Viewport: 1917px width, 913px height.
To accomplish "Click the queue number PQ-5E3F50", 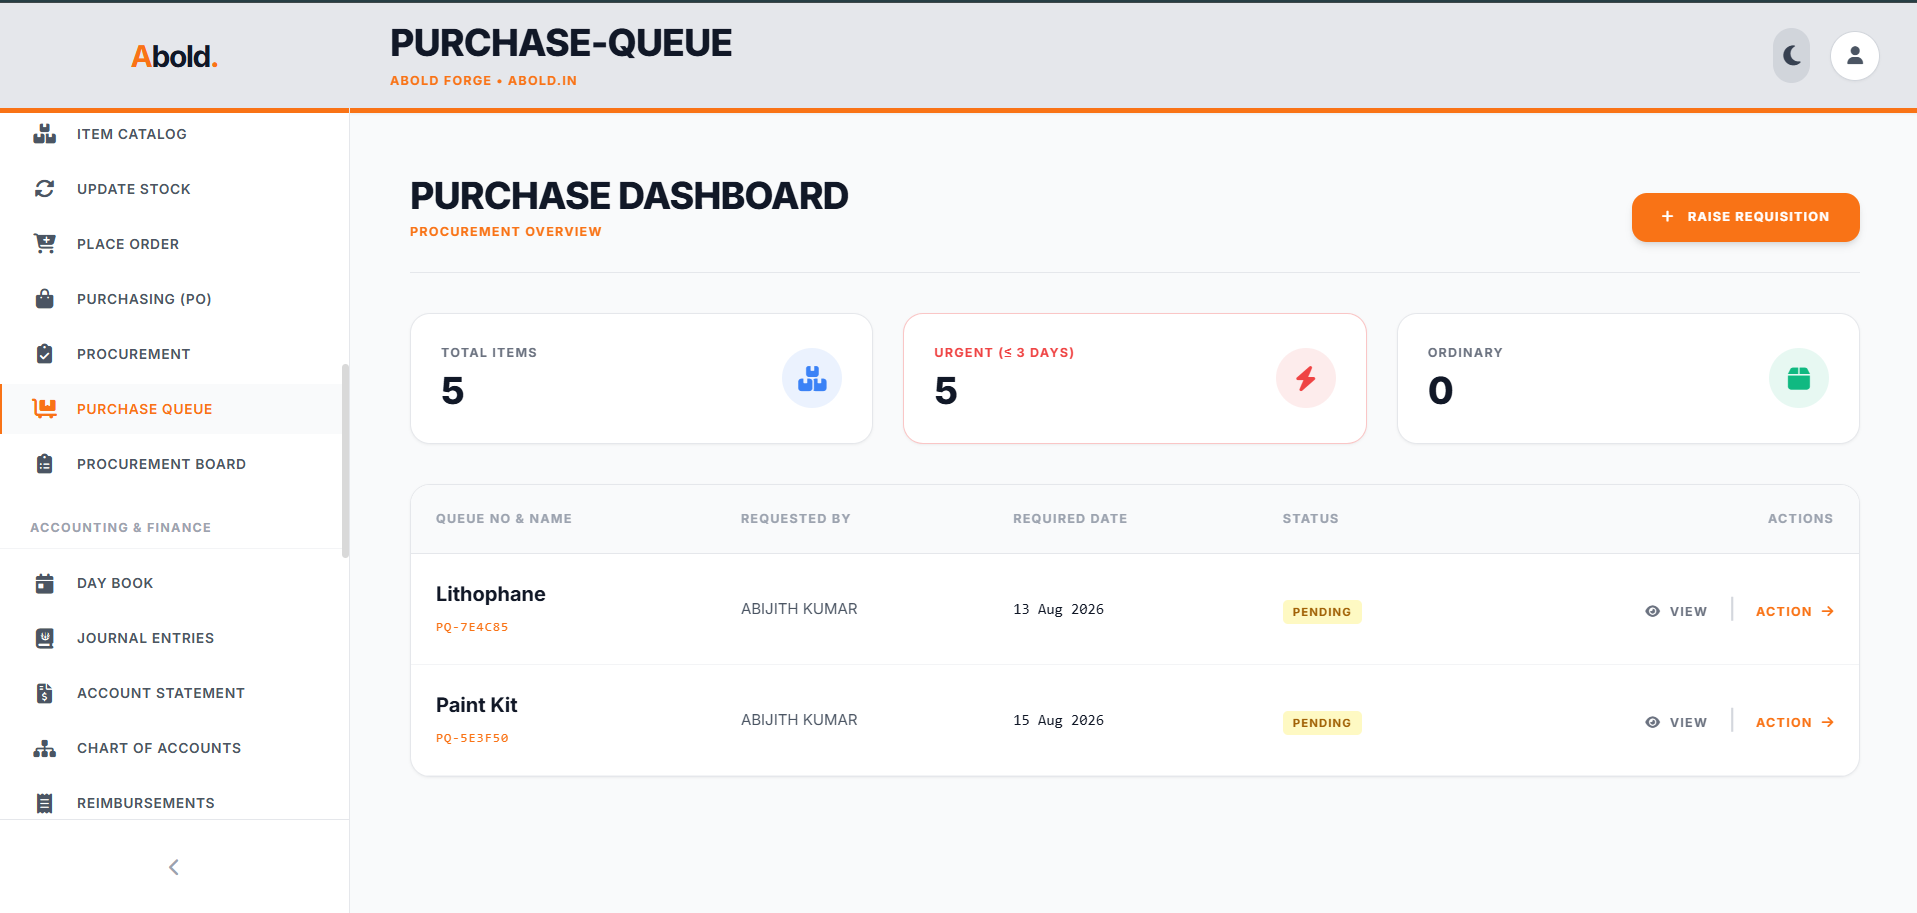I will pyautogui.click(x=472, y=738).
